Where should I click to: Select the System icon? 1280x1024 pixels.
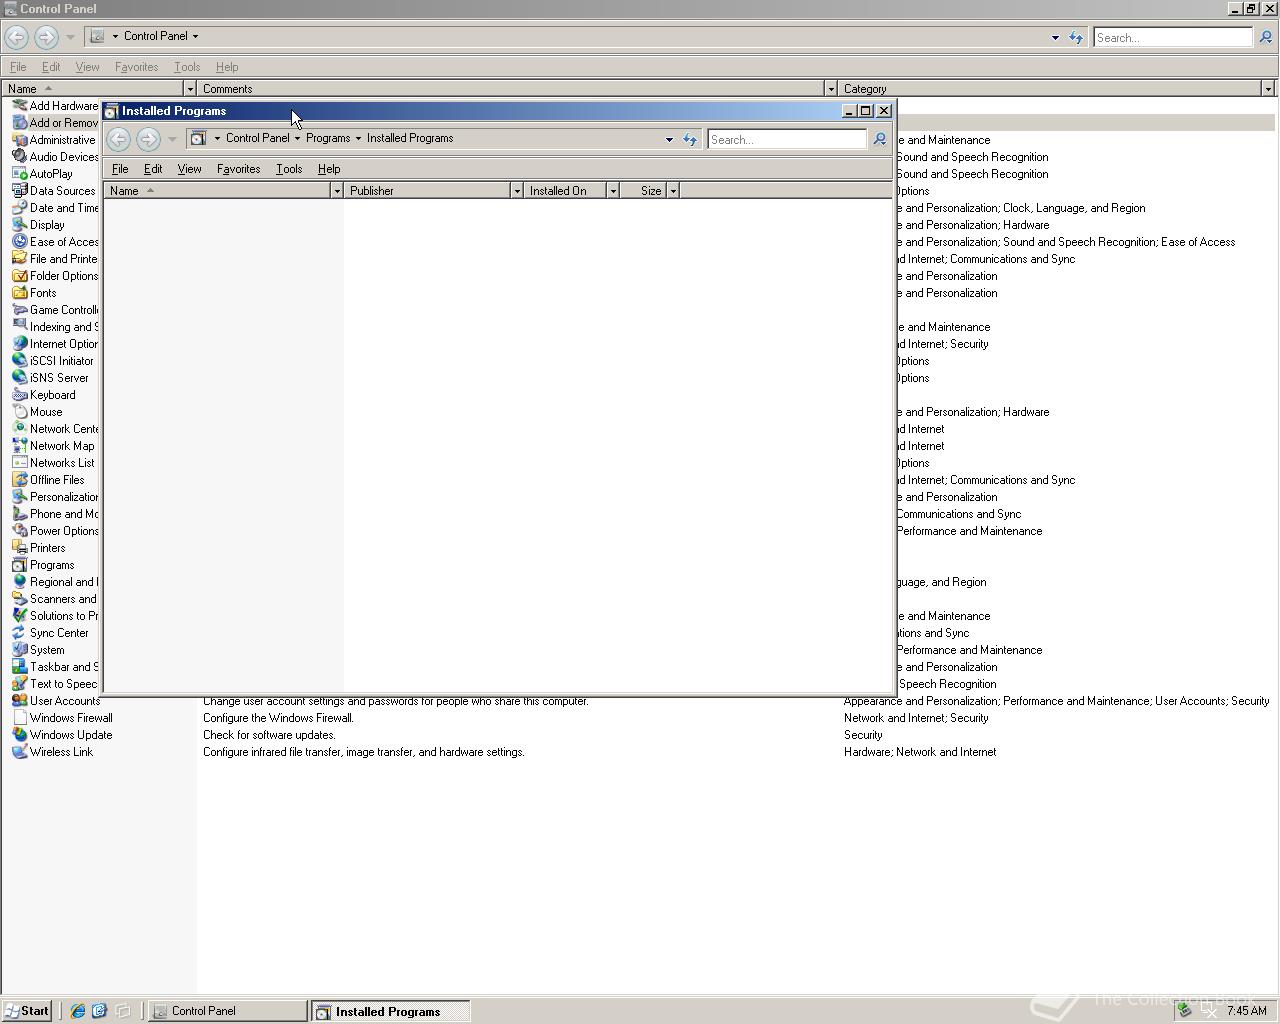coord(19,650)
